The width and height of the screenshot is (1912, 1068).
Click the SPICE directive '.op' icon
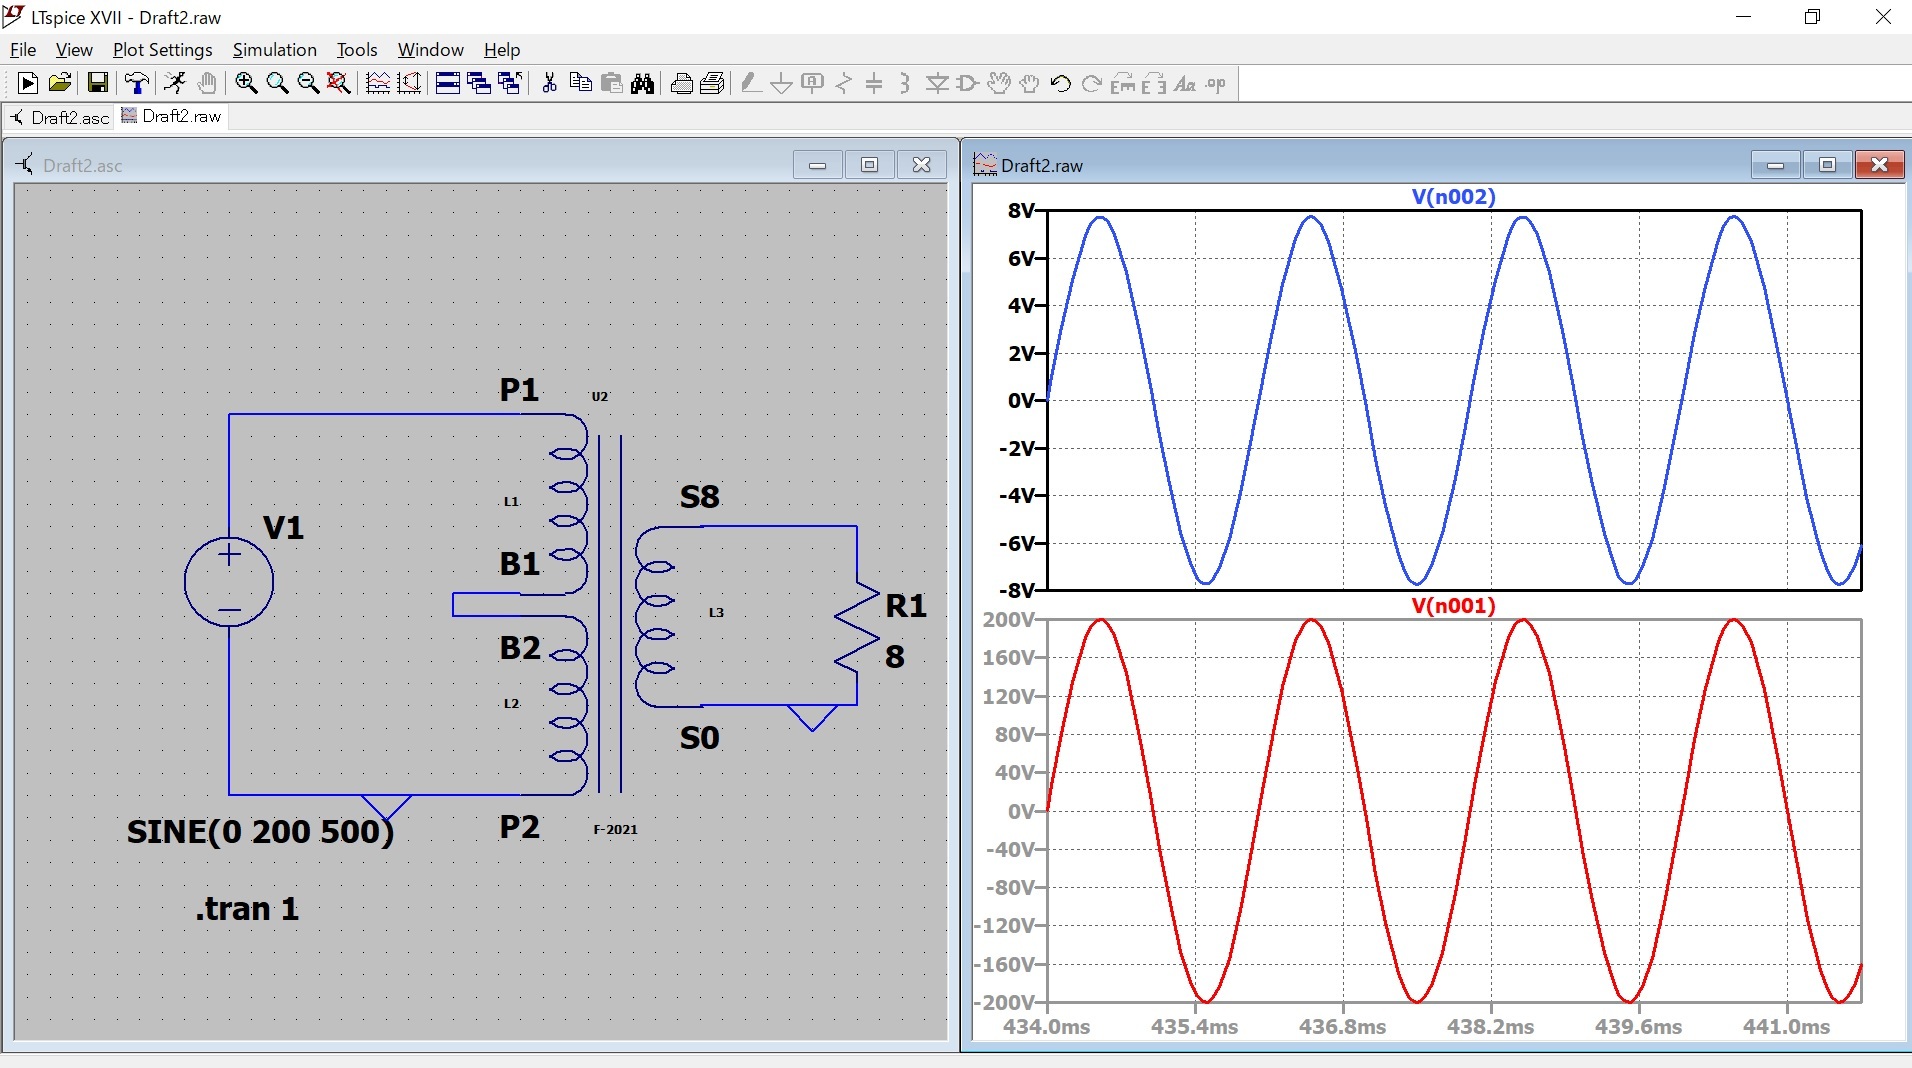[1216, 84]
